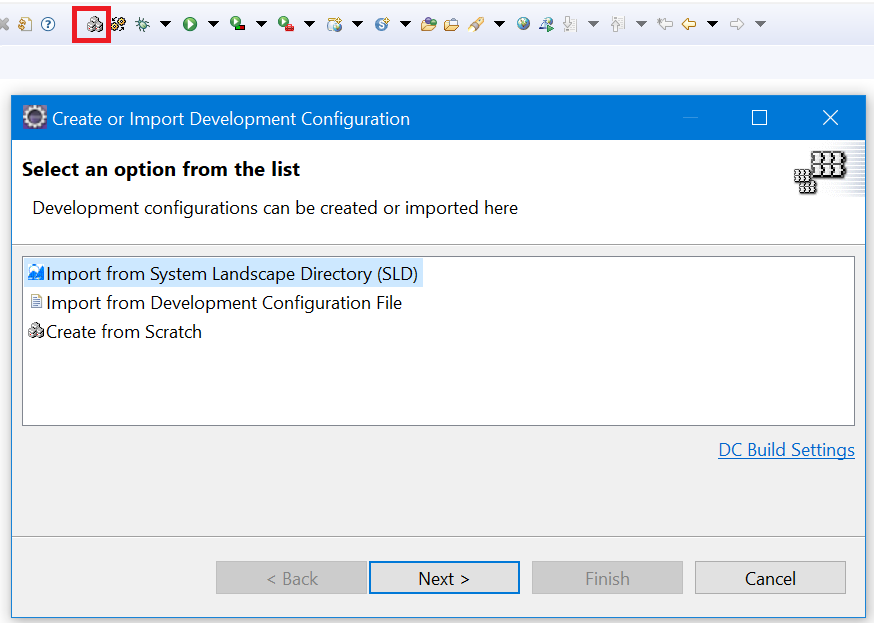Click the Run with coverage icon

tap(238, 24)
